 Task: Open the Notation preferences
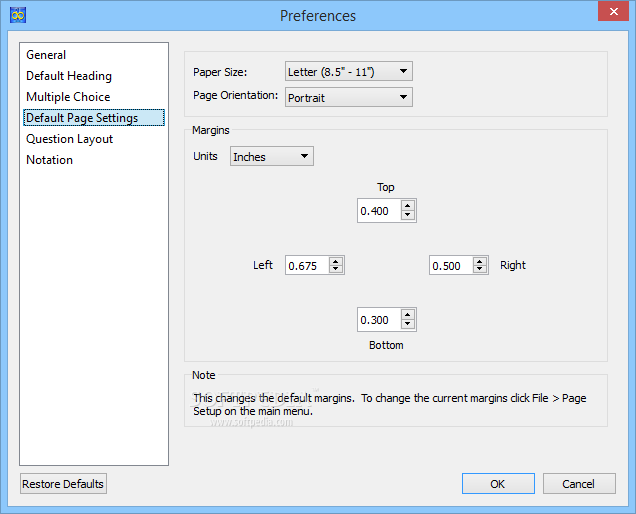[49, 160]
